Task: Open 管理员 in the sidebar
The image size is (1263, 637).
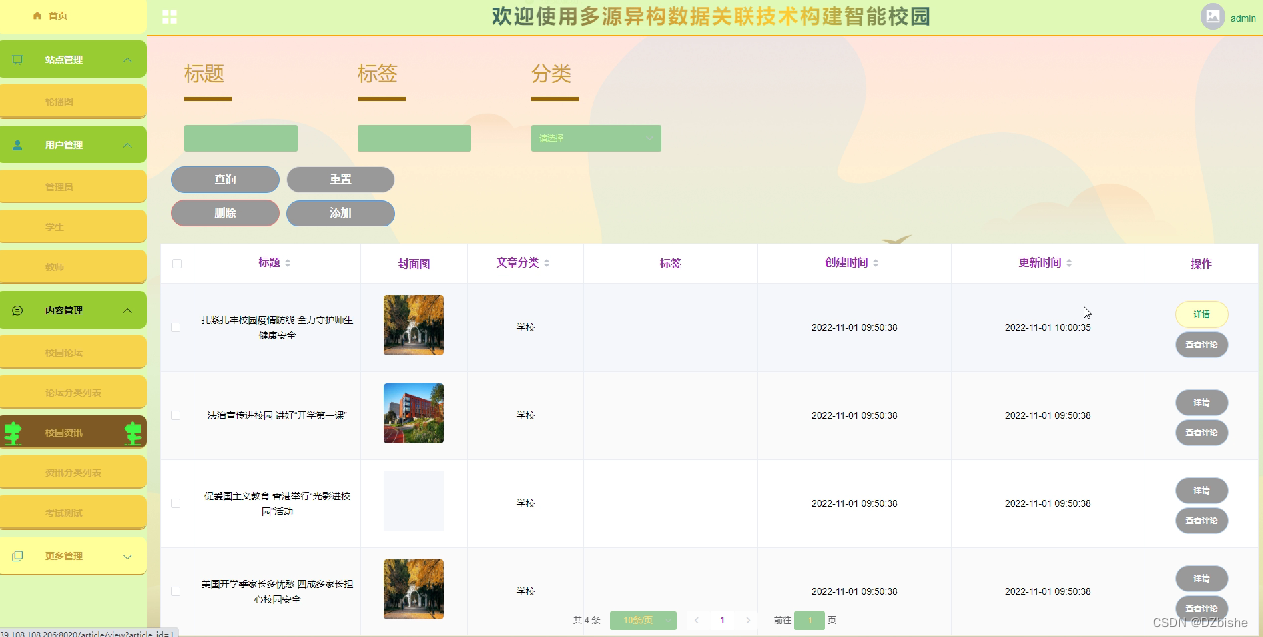Action: pos(73,187)
